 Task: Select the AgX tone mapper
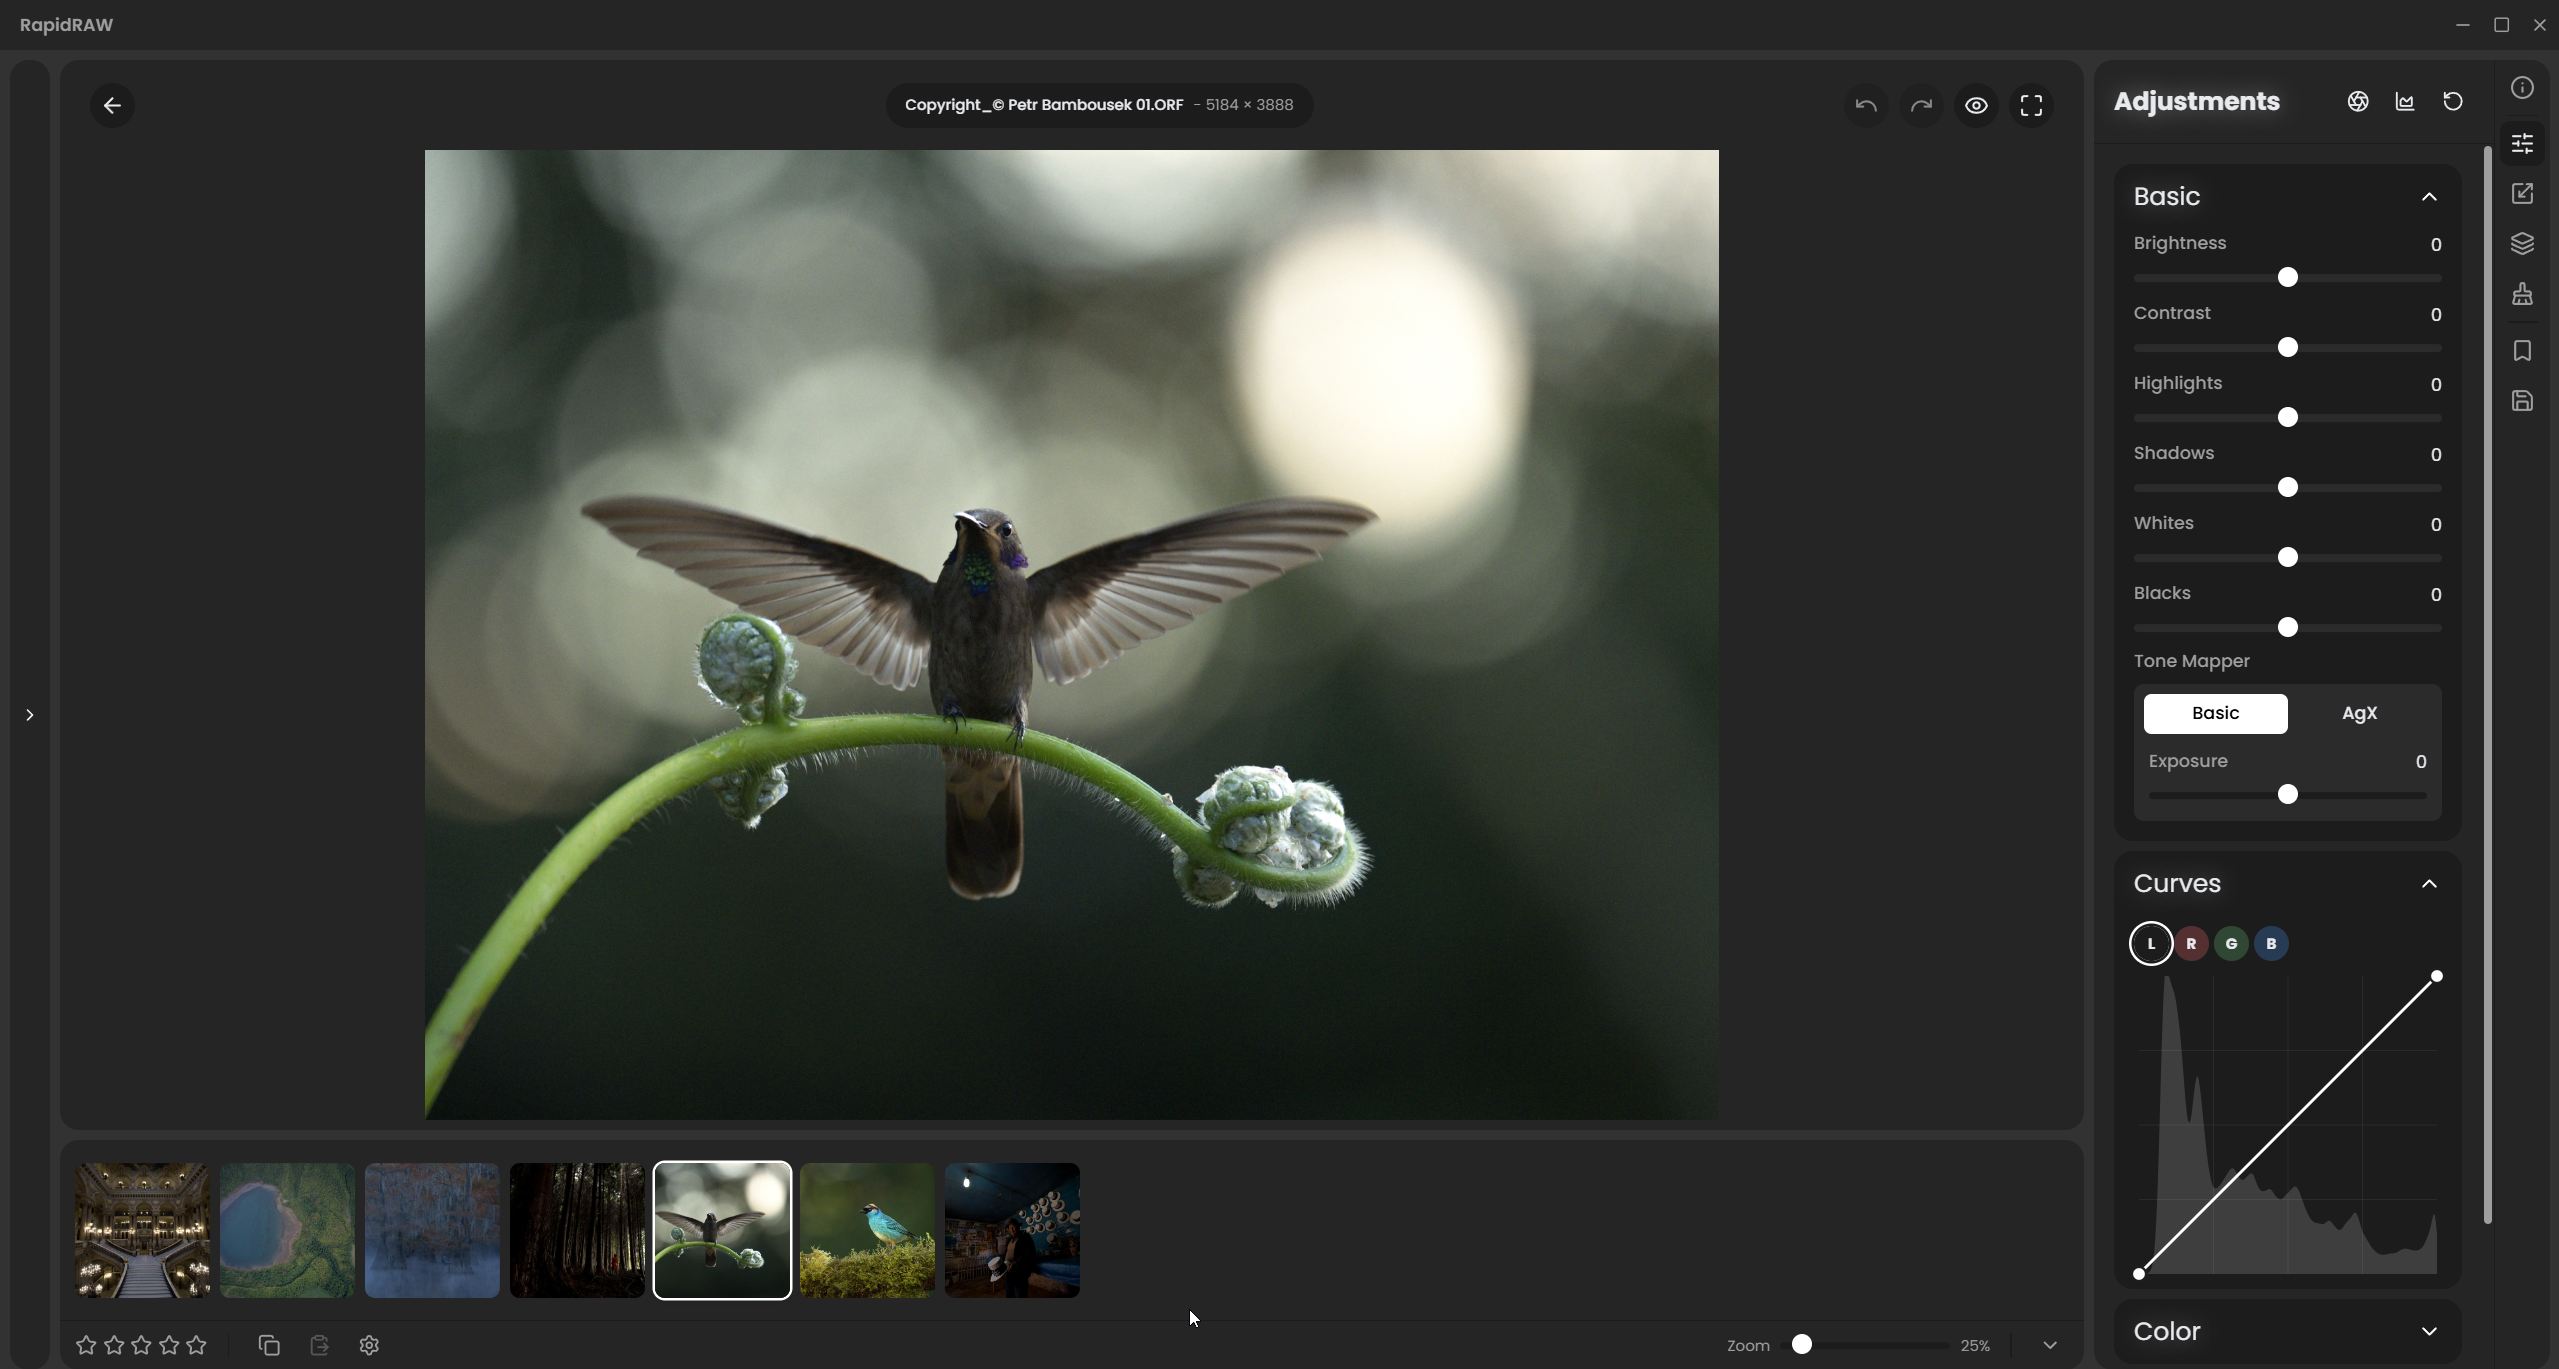[2358, 713]
